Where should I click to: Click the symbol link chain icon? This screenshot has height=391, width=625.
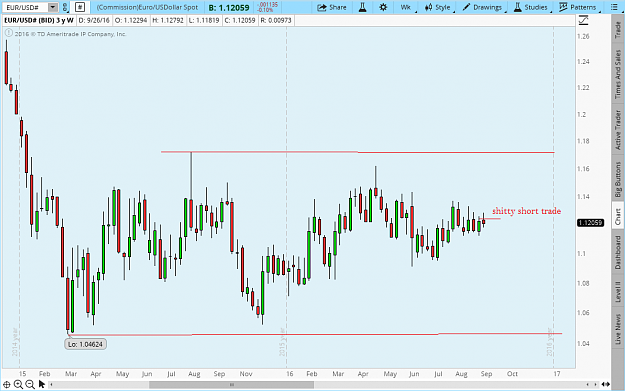pyautogui.click(x=65, y=7)
